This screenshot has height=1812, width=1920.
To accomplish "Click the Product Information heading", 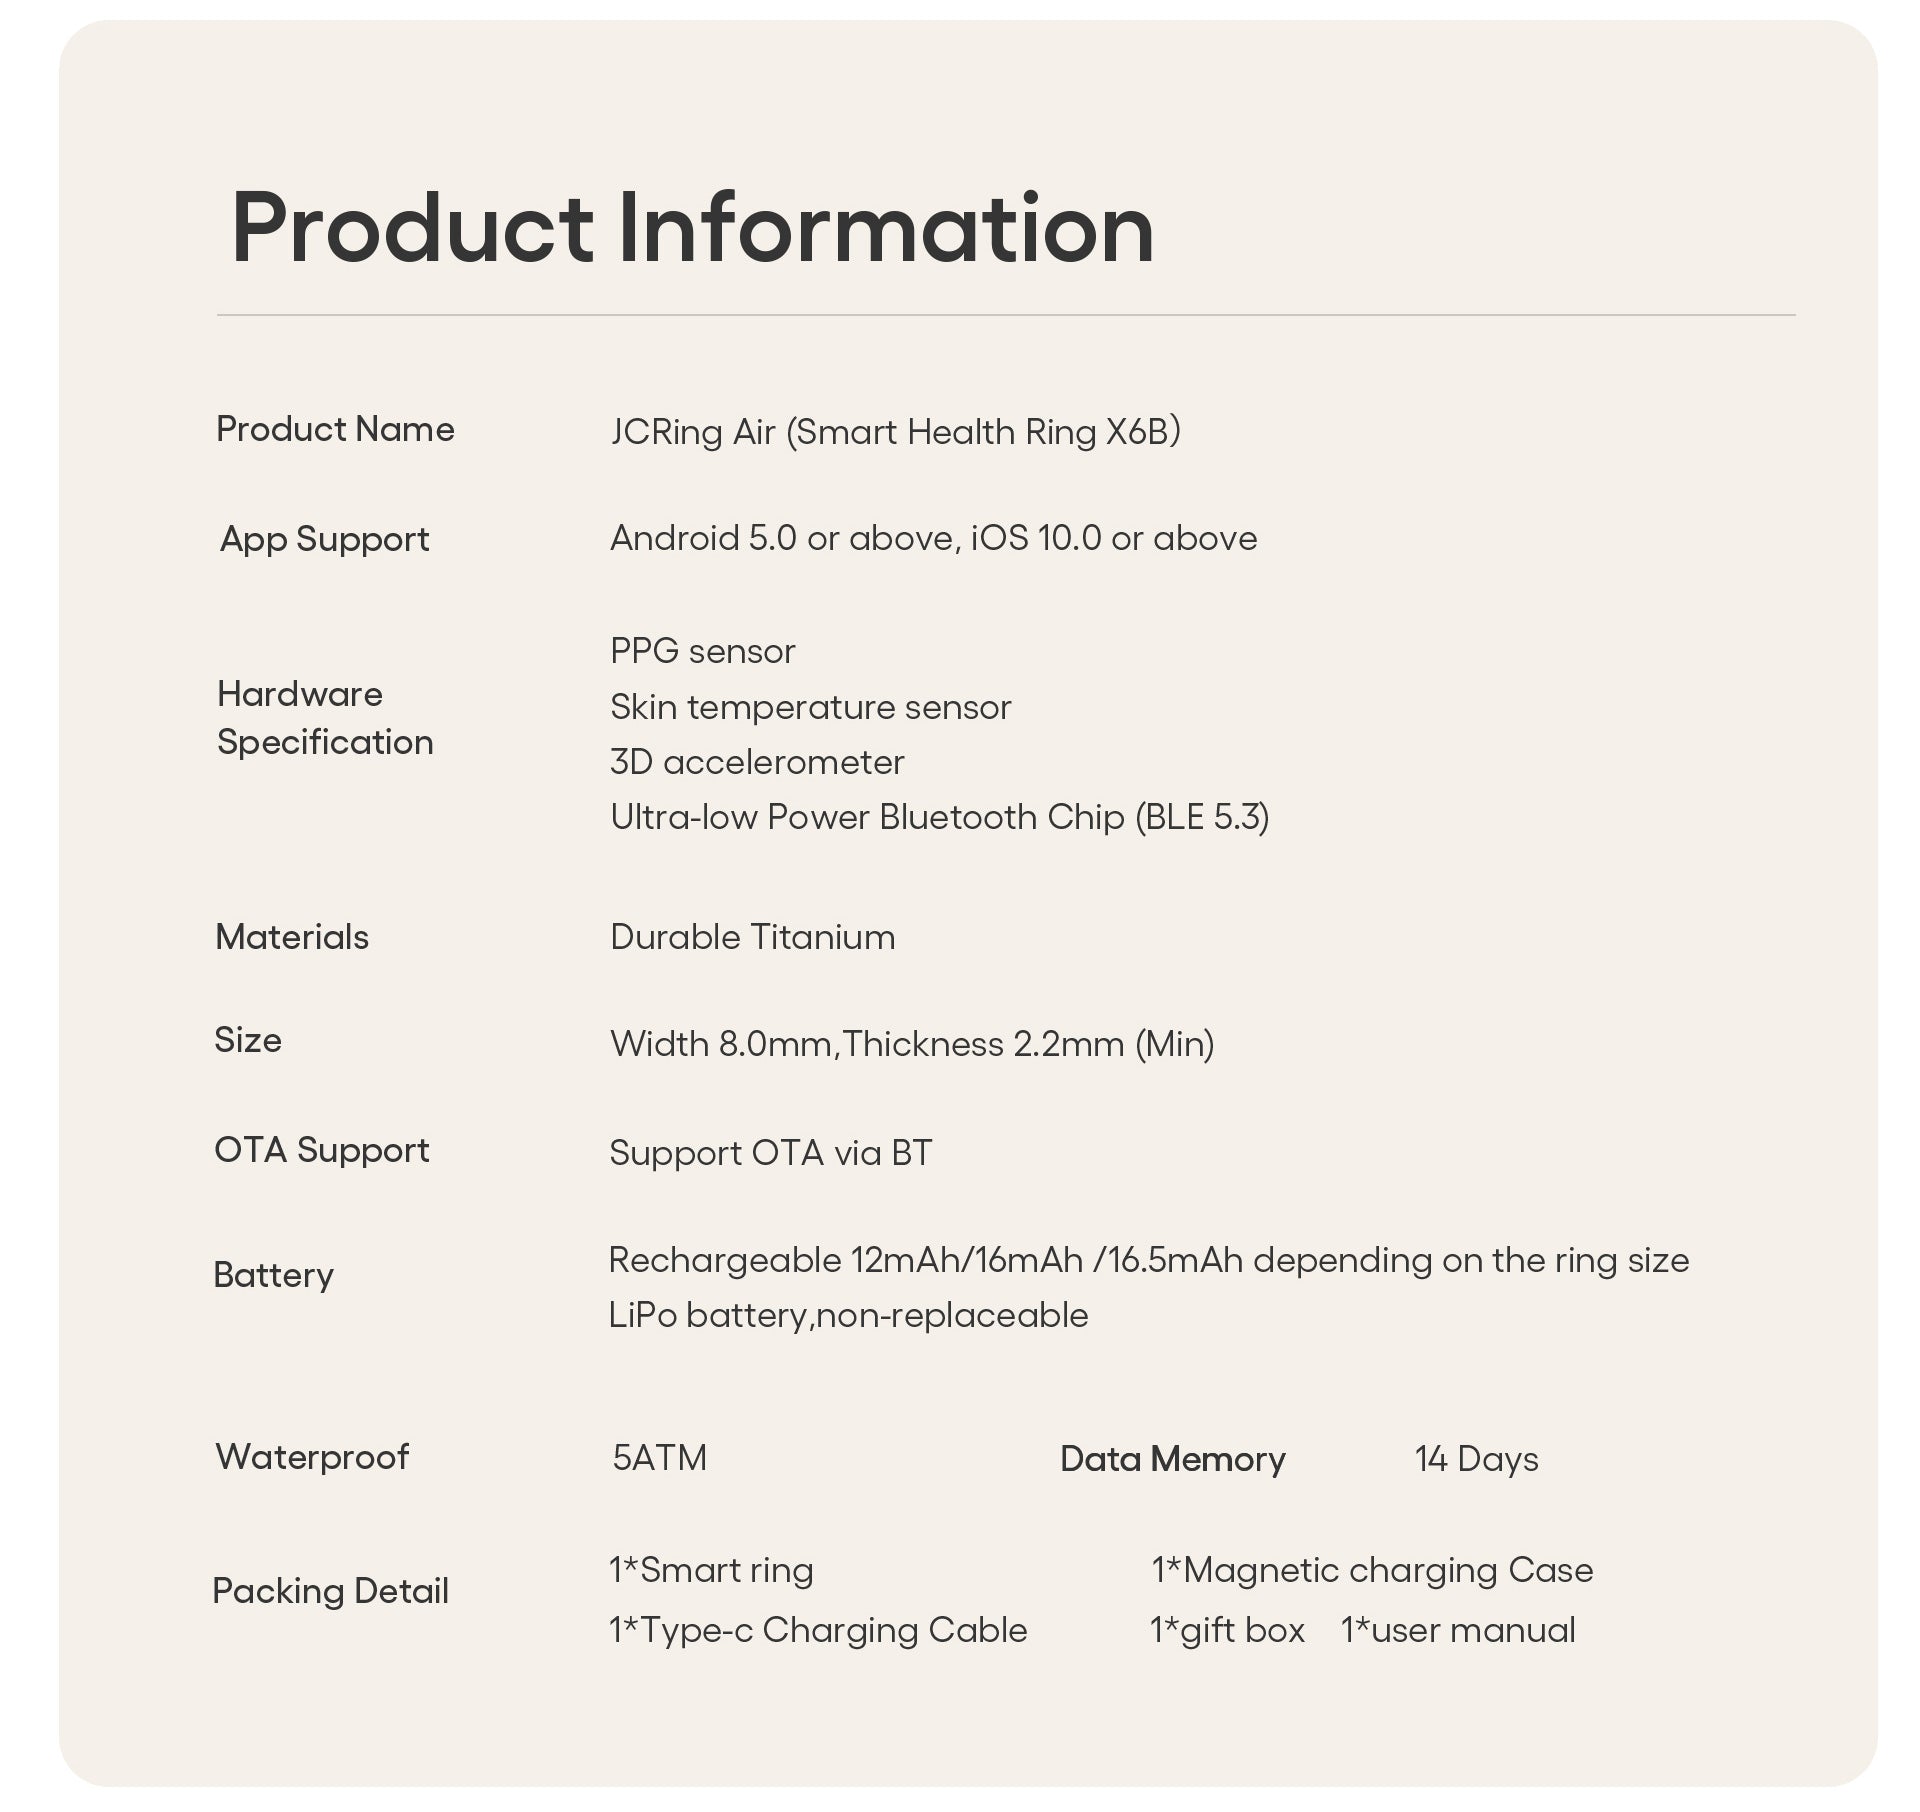I will click(x=692, y=228).
